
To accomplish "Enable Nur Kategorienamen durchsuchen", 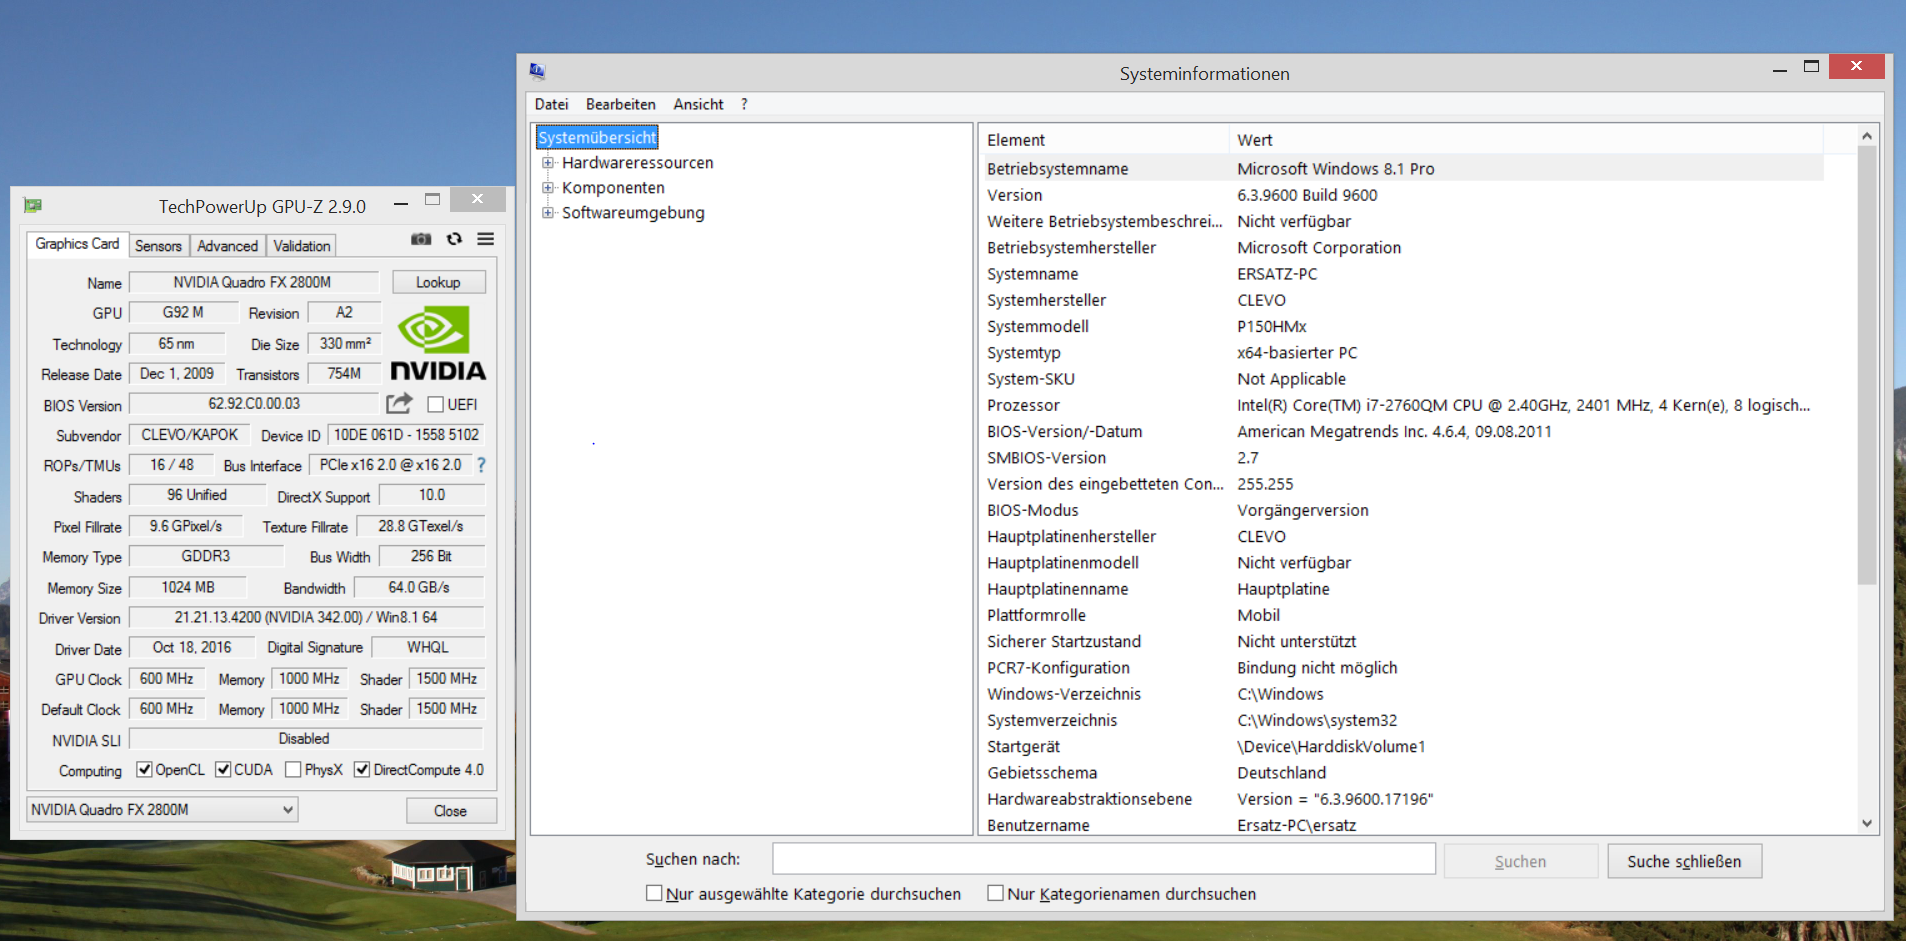I will [x=995, y=893].
